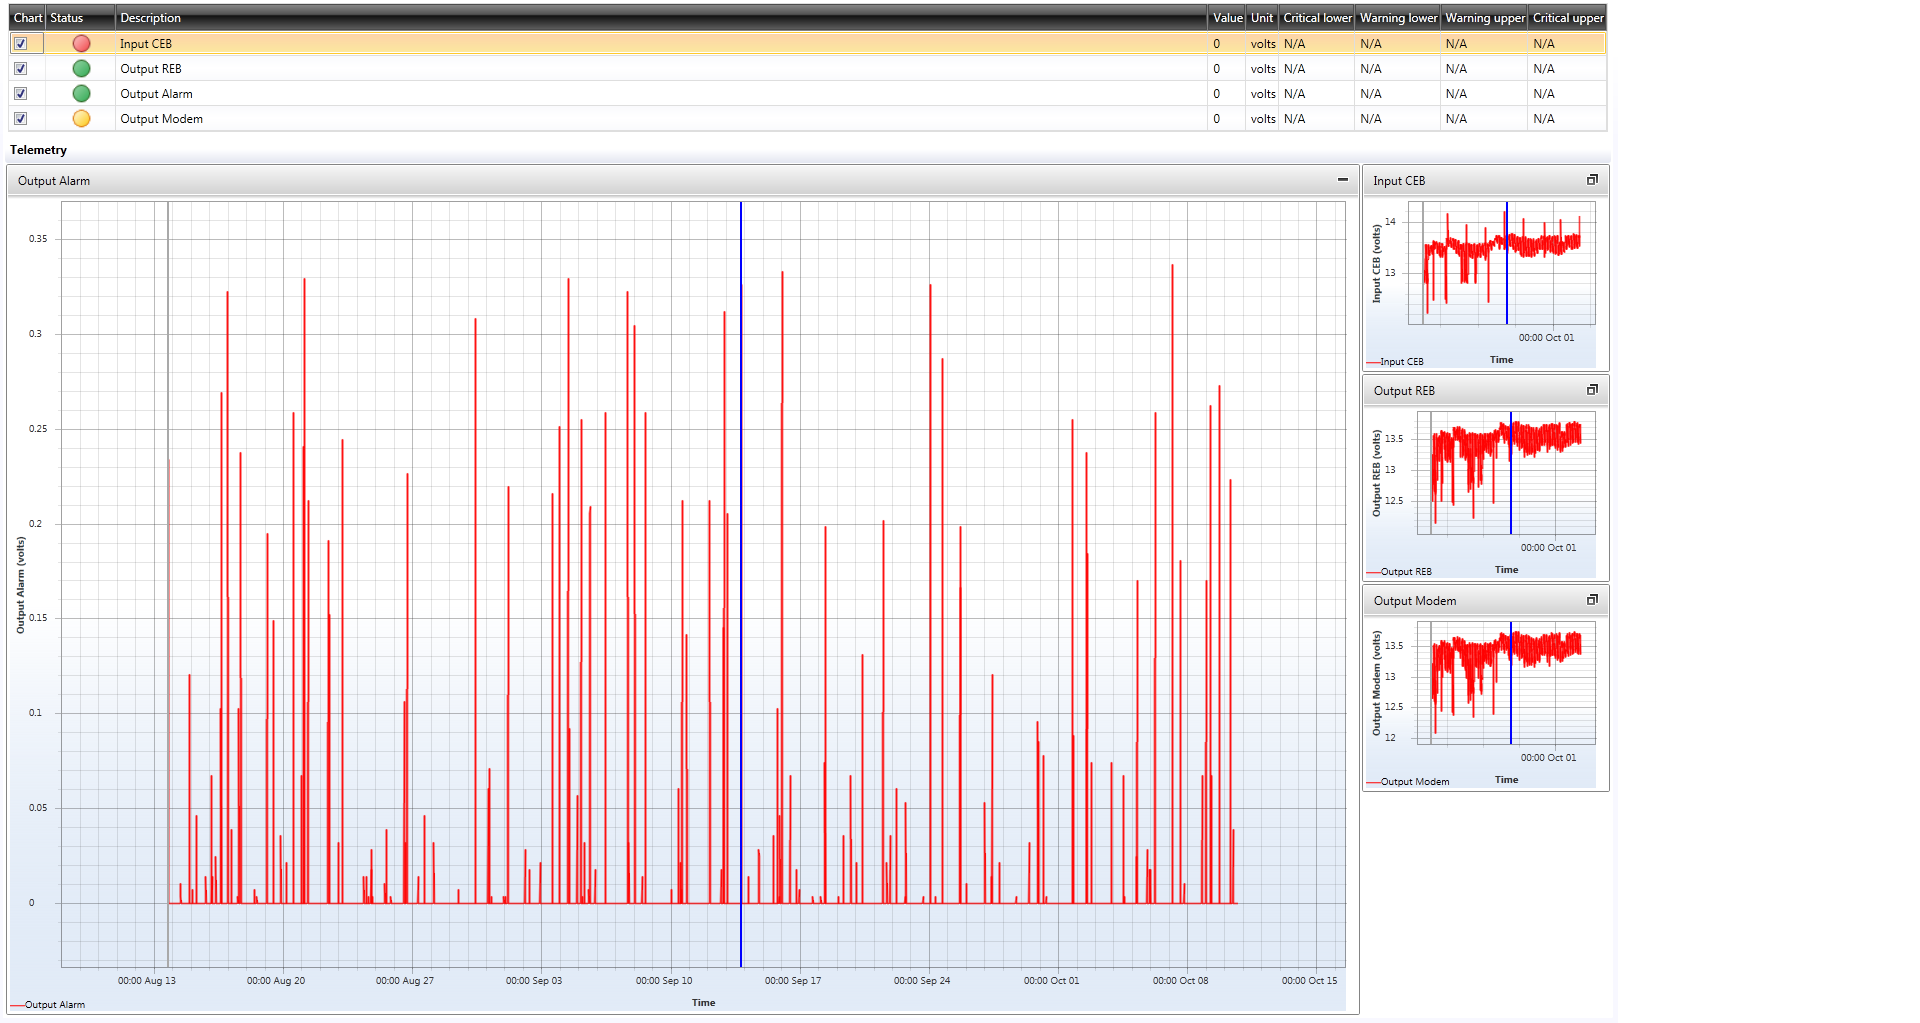Sort by the Description column header
This screenshot has height=1023, width=1920.
[x=151, y=18]
